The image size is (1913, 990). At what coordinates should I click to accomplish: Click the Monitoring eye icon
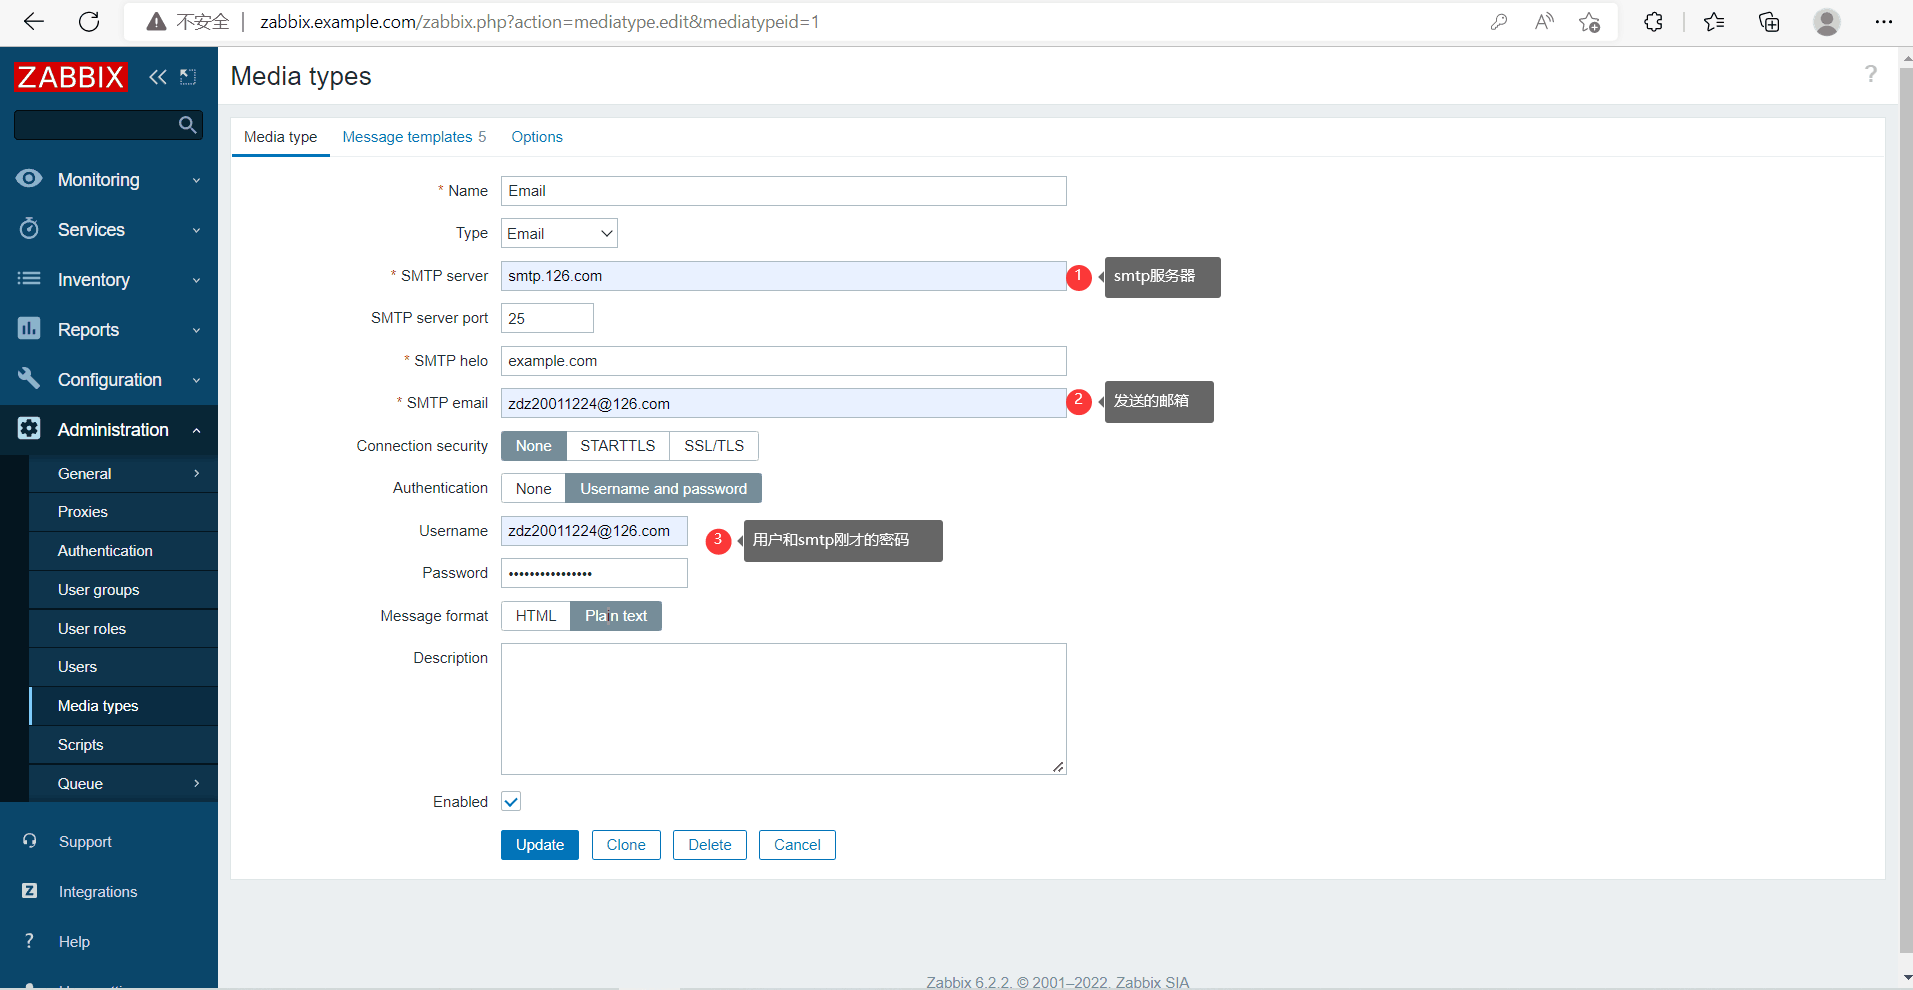[x=29, y=179]
